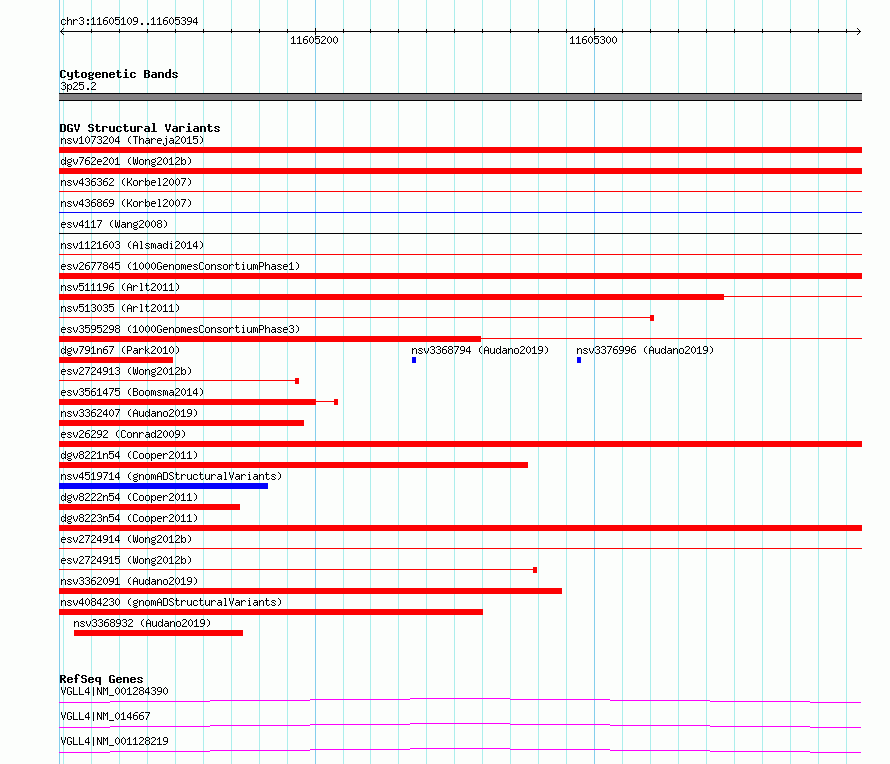This screenshot has height=764, width=890.
Task: Open nsv4519714 (gnomADStructuralVariants) label
Action: coord(171,476)
